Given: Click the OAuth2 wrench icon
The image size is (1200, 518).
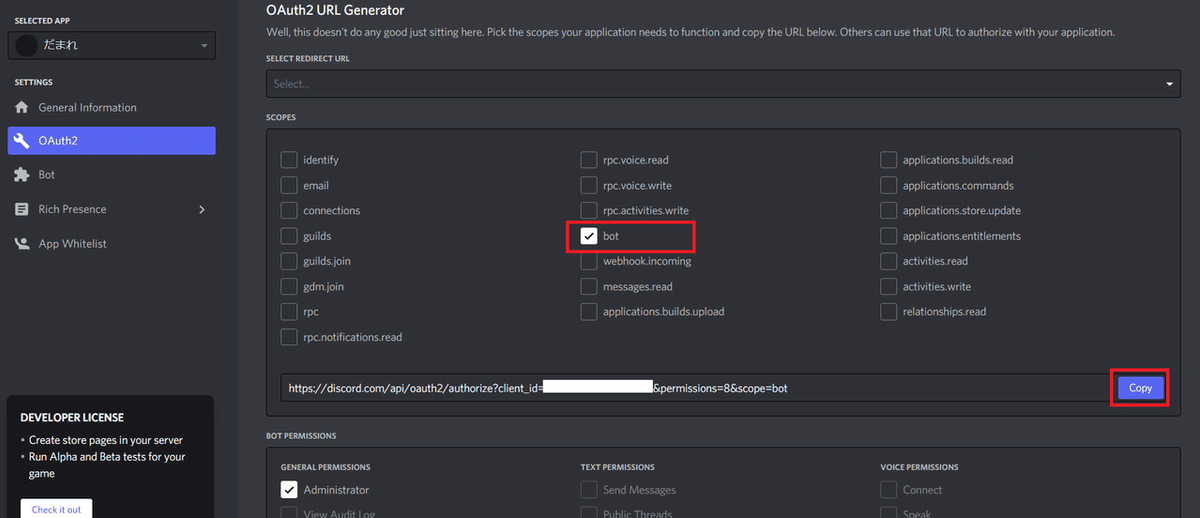Looking at the screenshot, I should 22,141.
